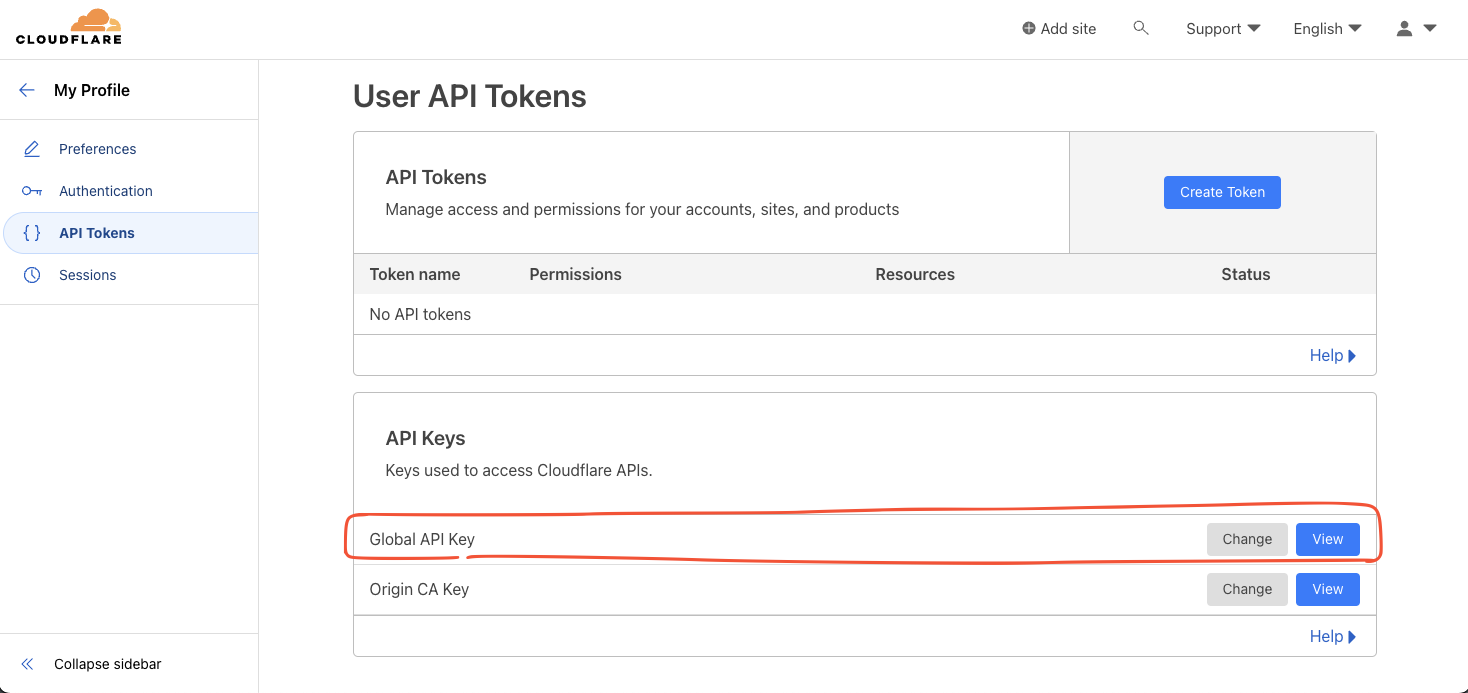Open Help link under API Tokens table
The image size is (1468, 693).
(x=1332, y=355)
